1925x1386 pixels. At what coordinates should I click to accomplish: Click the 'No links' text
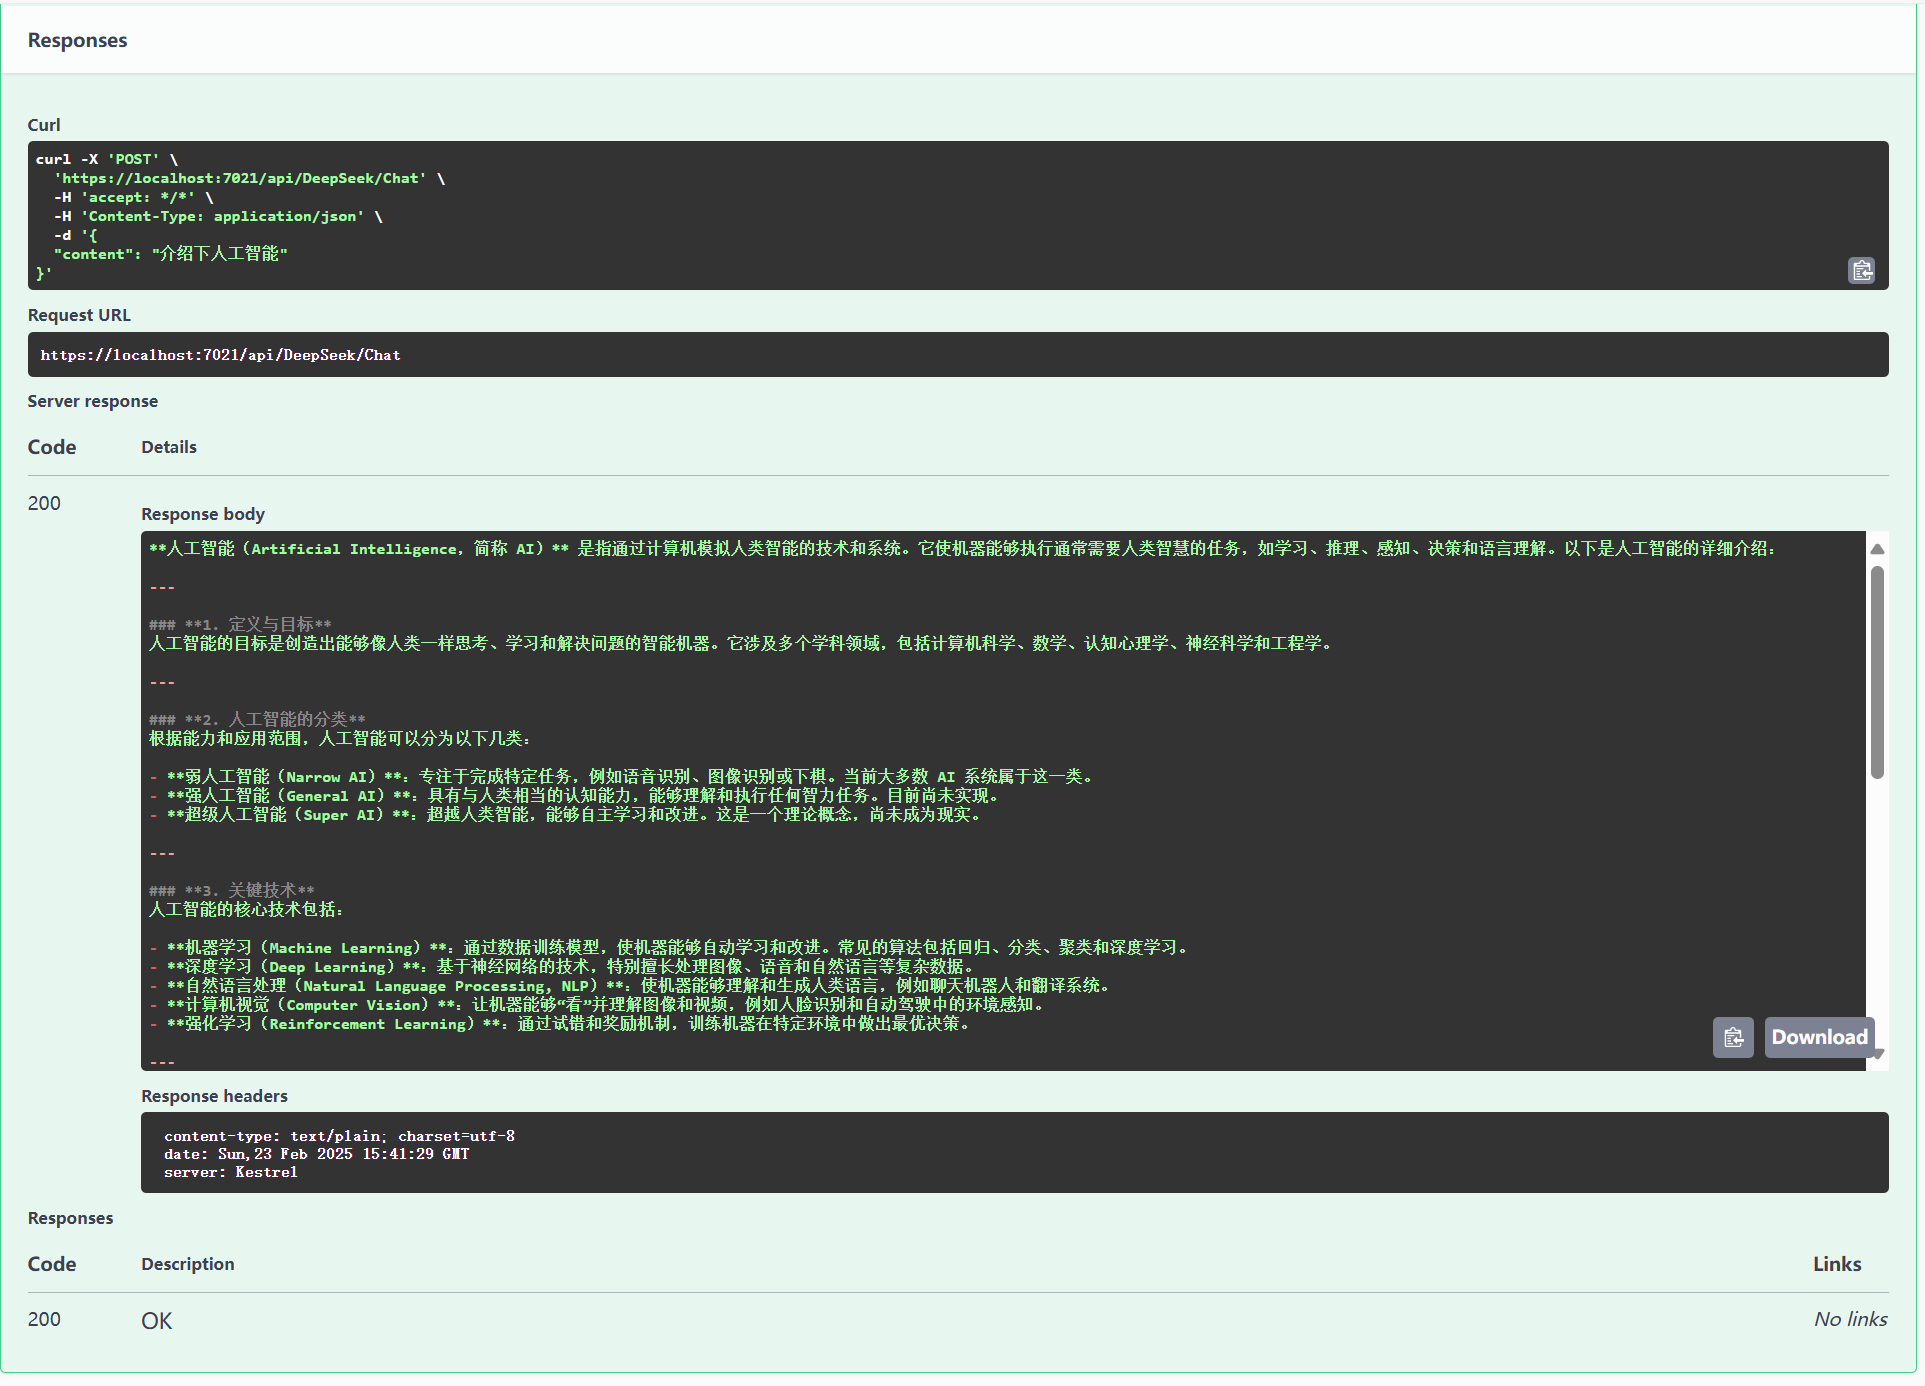(1849, 1320)
